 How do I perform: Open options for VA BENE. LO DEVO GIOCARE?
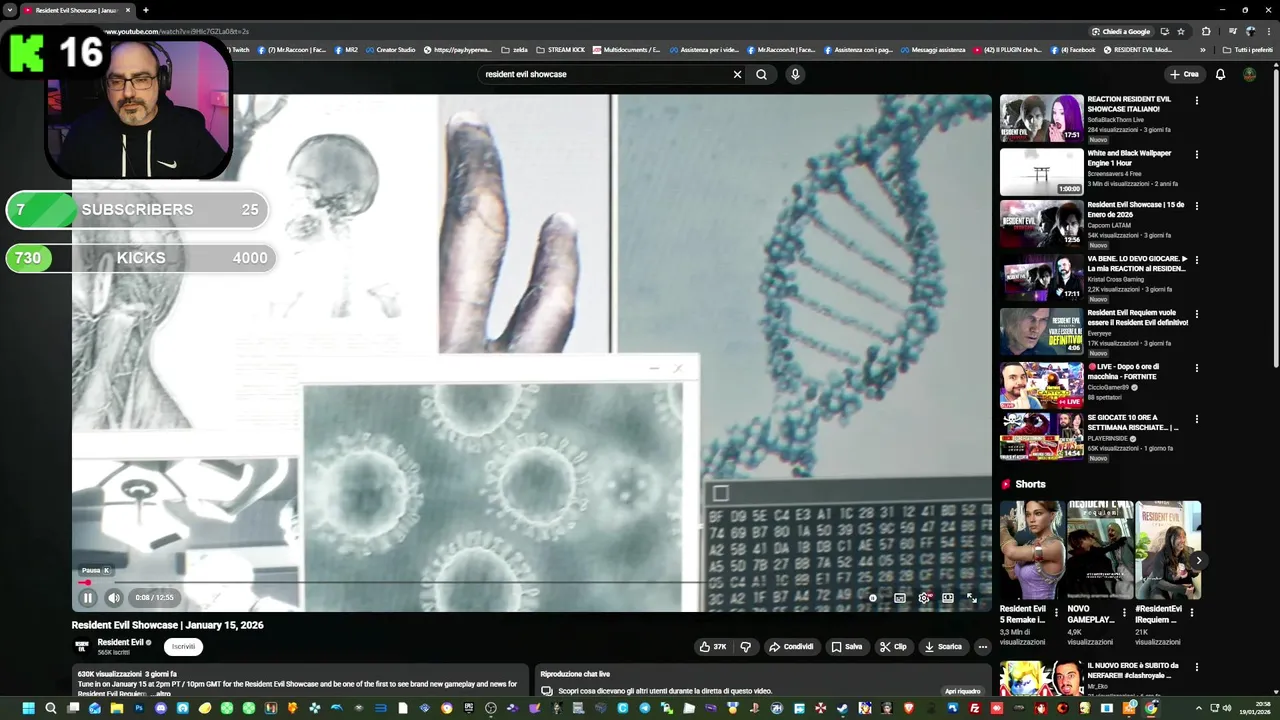(1197, 260)
